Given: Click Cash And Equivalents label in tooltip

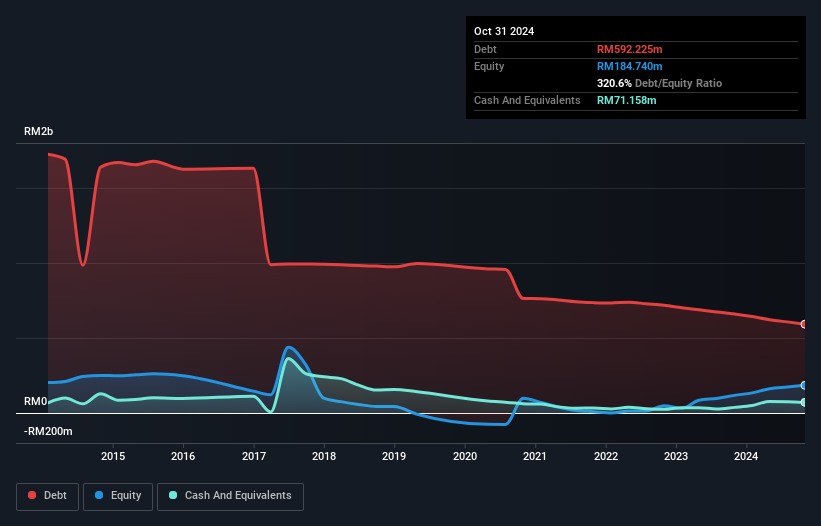Looking at the screenshot, I should (527, 100).
